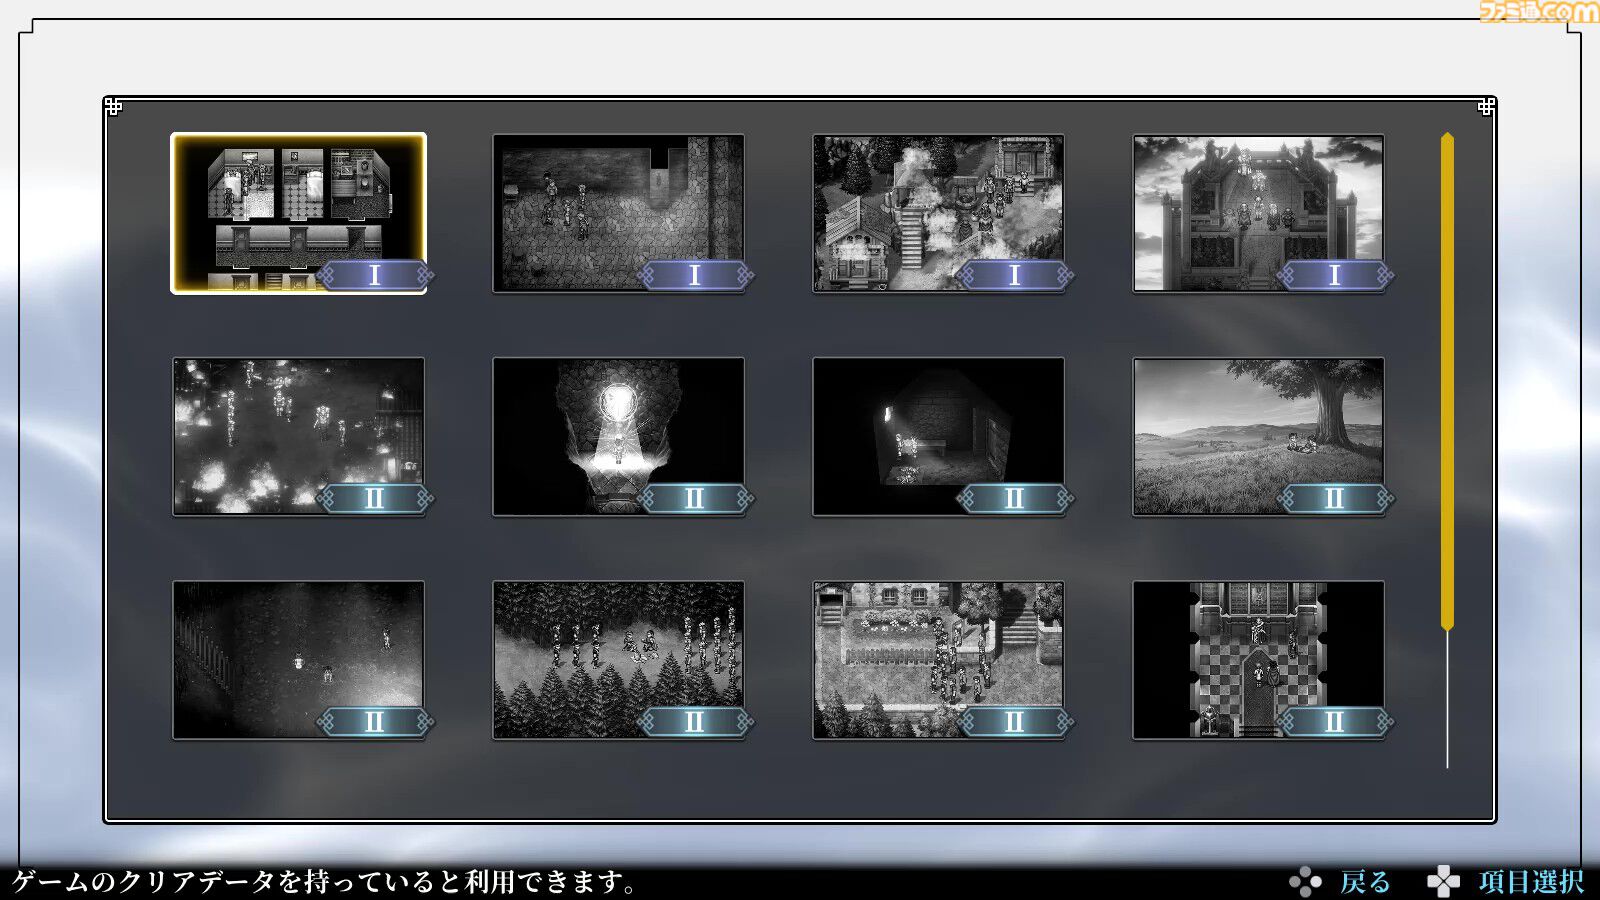The image size is (1600, 900).
Task: Click the gold gallery scrollbar handle
Action: coord(1447,381)
